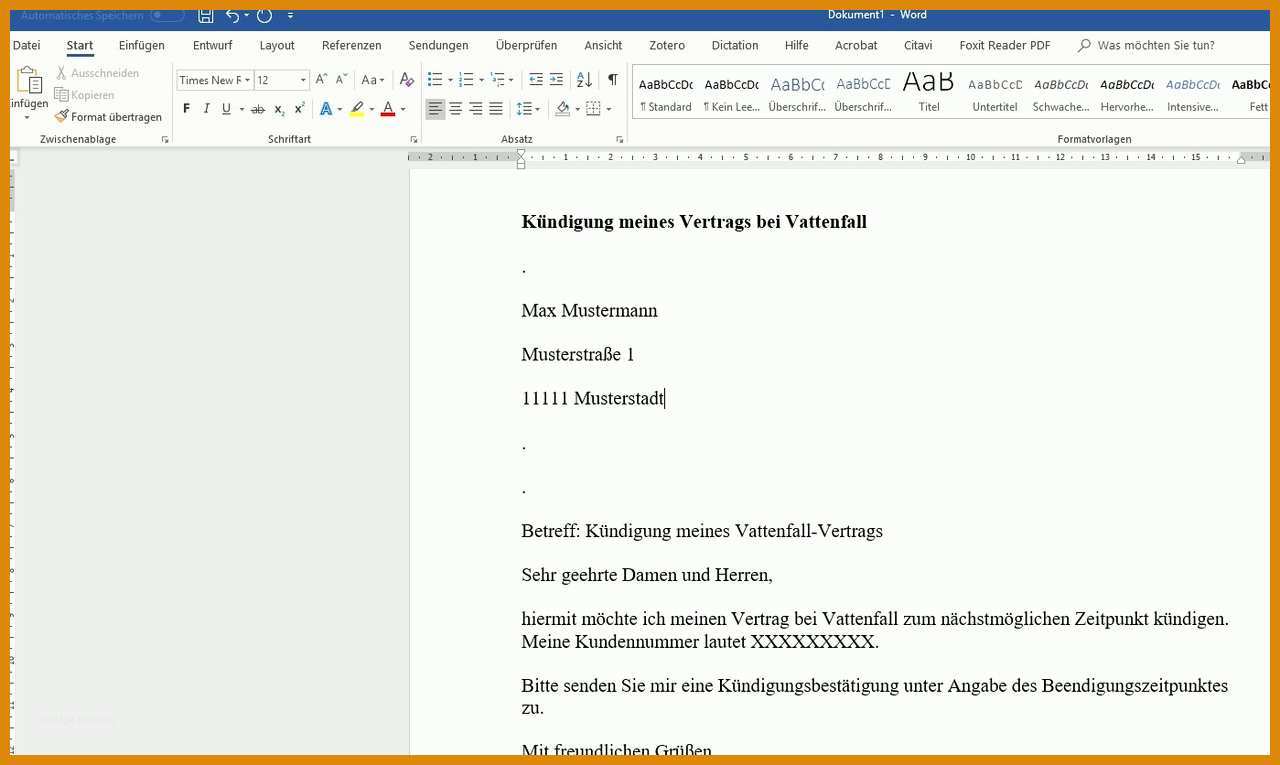Open the Referenzen tab
Viewport: 1280px width, 765px height.
351,45
